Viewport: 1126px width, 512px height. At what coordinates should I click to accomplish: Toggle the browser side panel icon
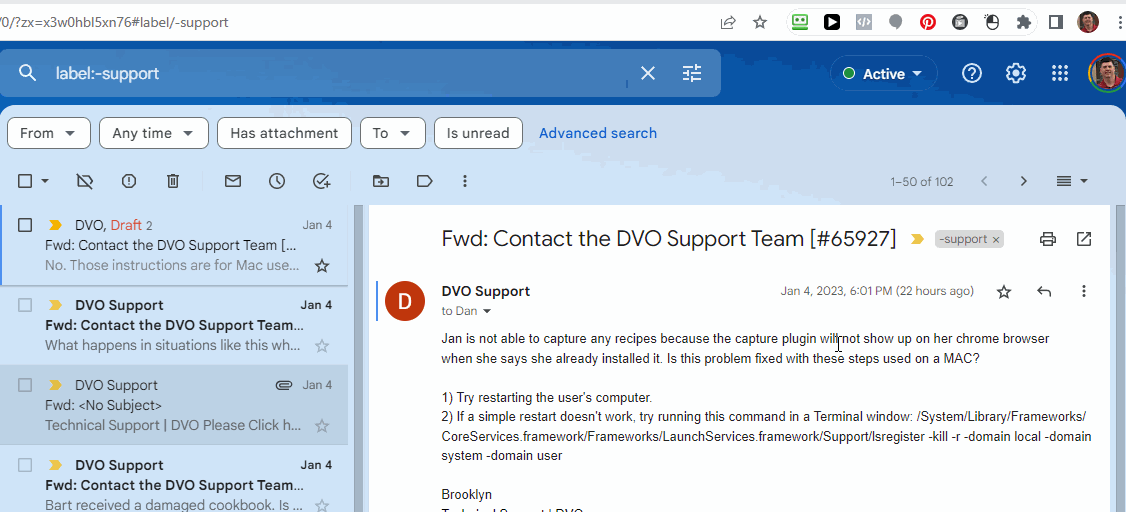1056,22
